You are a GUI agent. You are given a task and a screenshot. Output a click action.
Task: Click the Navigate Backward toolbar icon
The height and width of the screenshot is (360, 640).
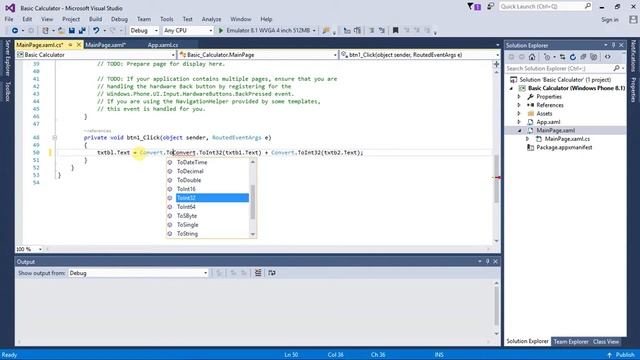click(x=15, y=31)
